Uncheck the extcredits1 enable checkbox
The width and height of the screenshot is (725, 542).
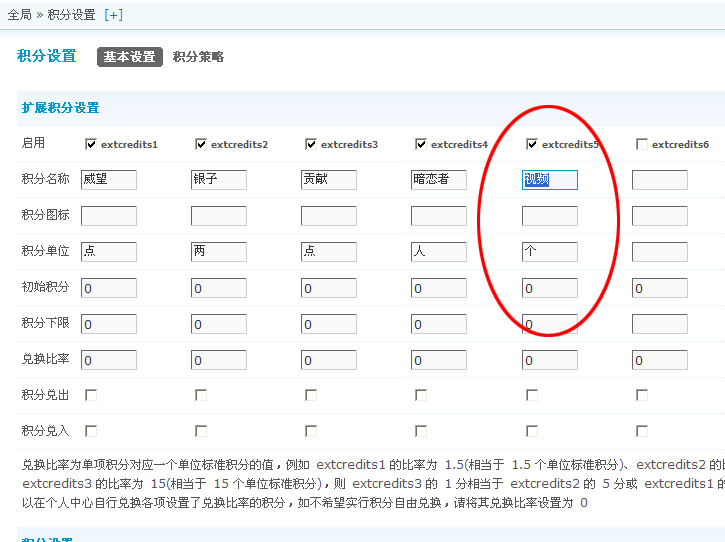[91, 144]
